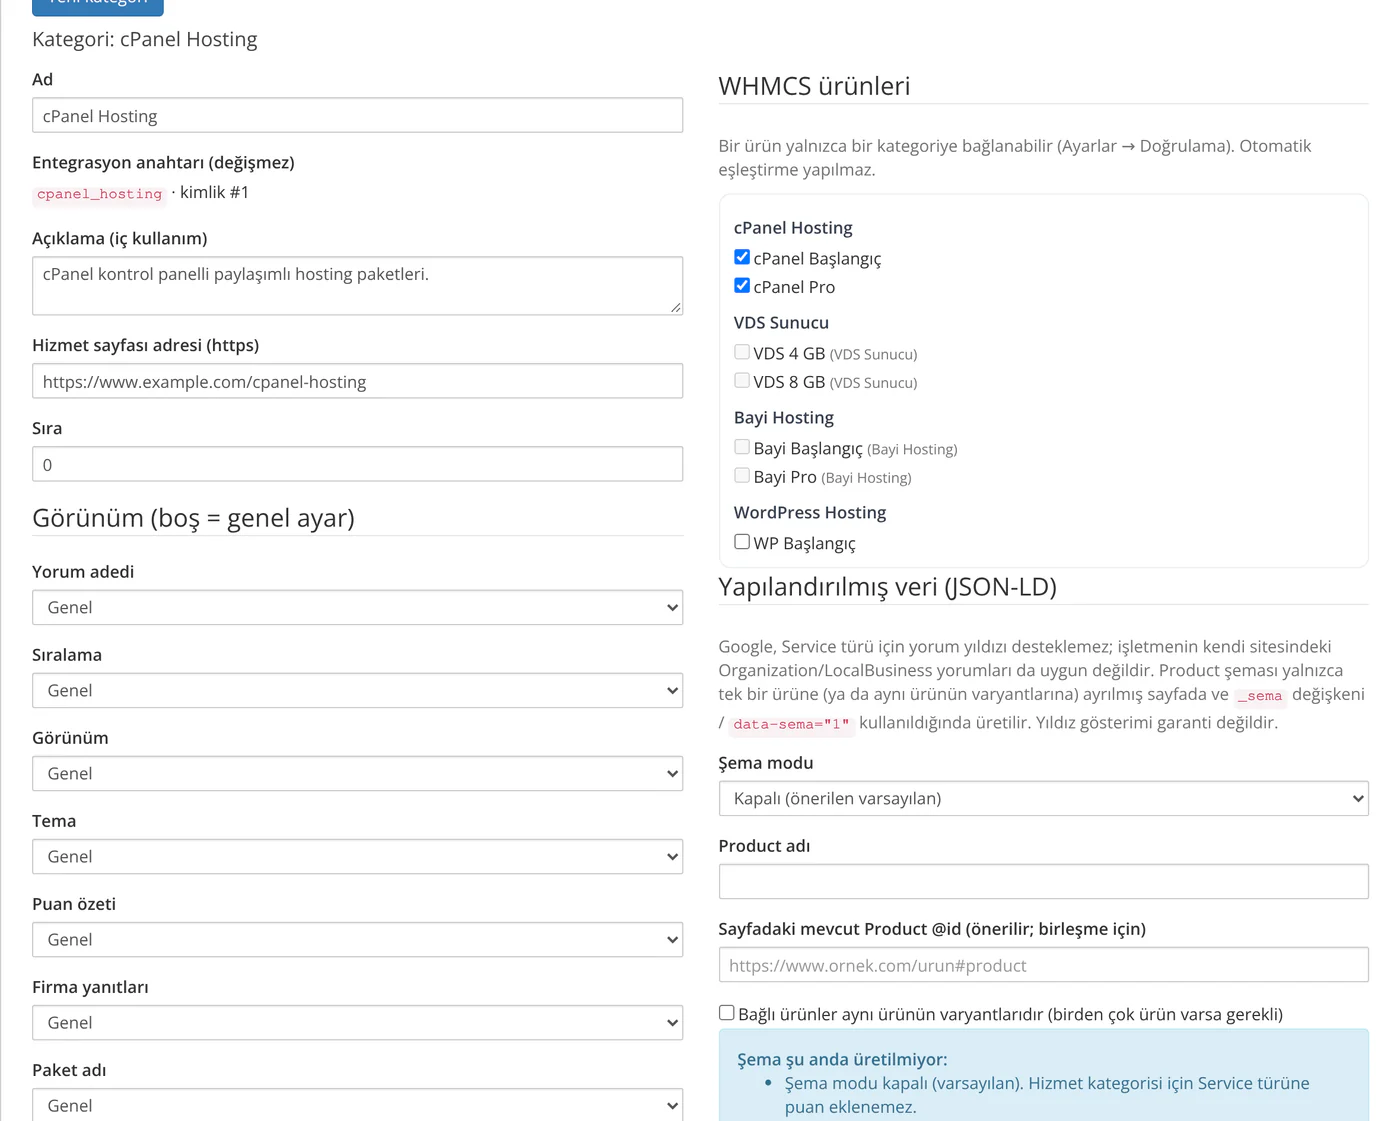Click the Sıra order number field
Image resolution: width=1400 pixels, height=1121 pixels.
point(358,464)
